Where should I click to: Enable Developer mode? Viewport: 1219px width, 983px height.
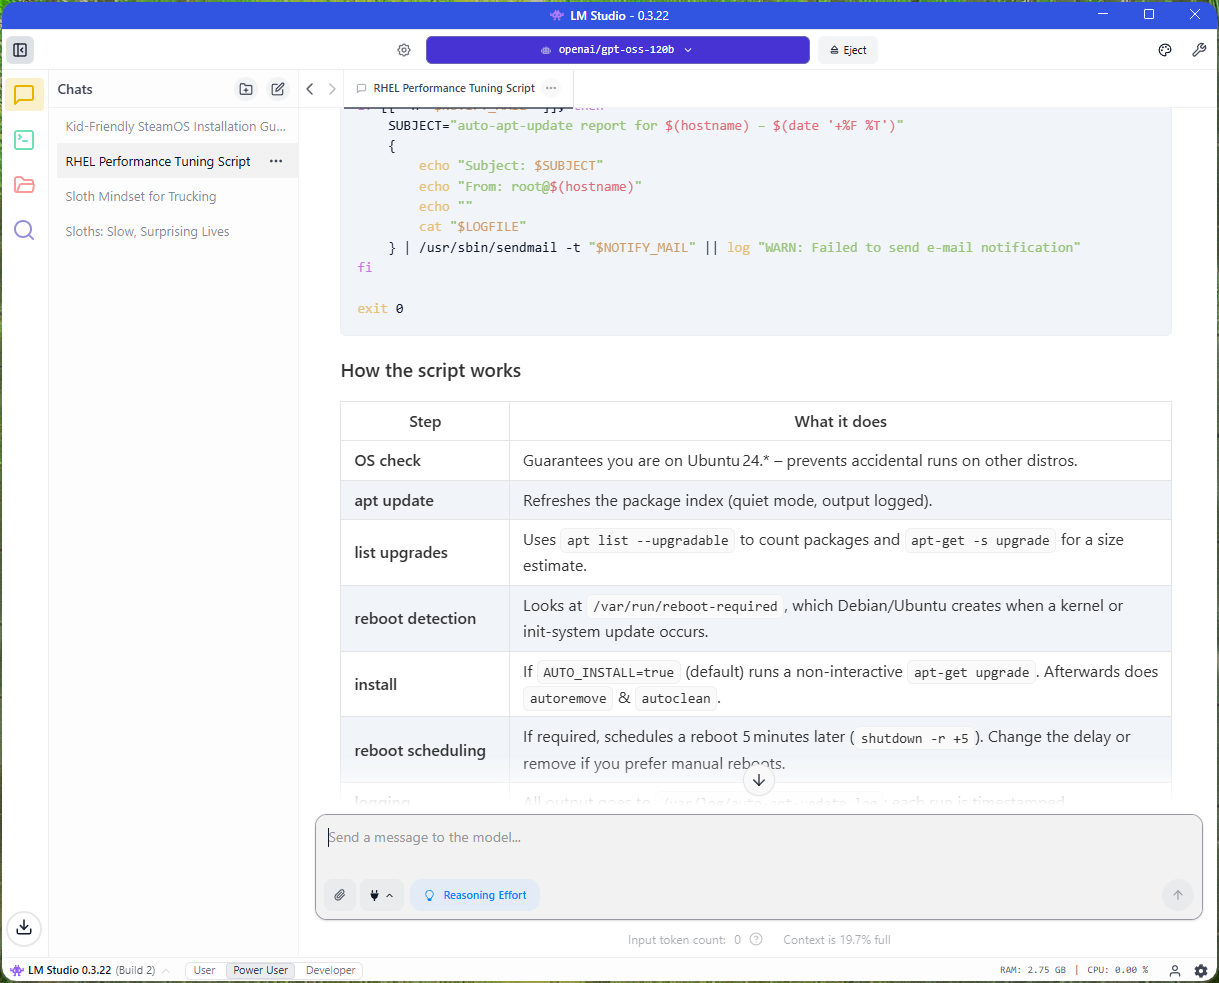pos(330,970)
